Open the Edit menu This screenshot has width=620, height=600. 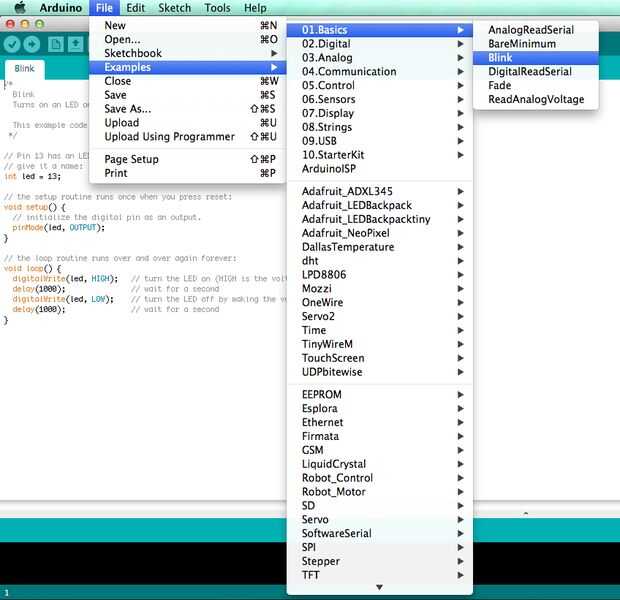(x=135, y=8)
